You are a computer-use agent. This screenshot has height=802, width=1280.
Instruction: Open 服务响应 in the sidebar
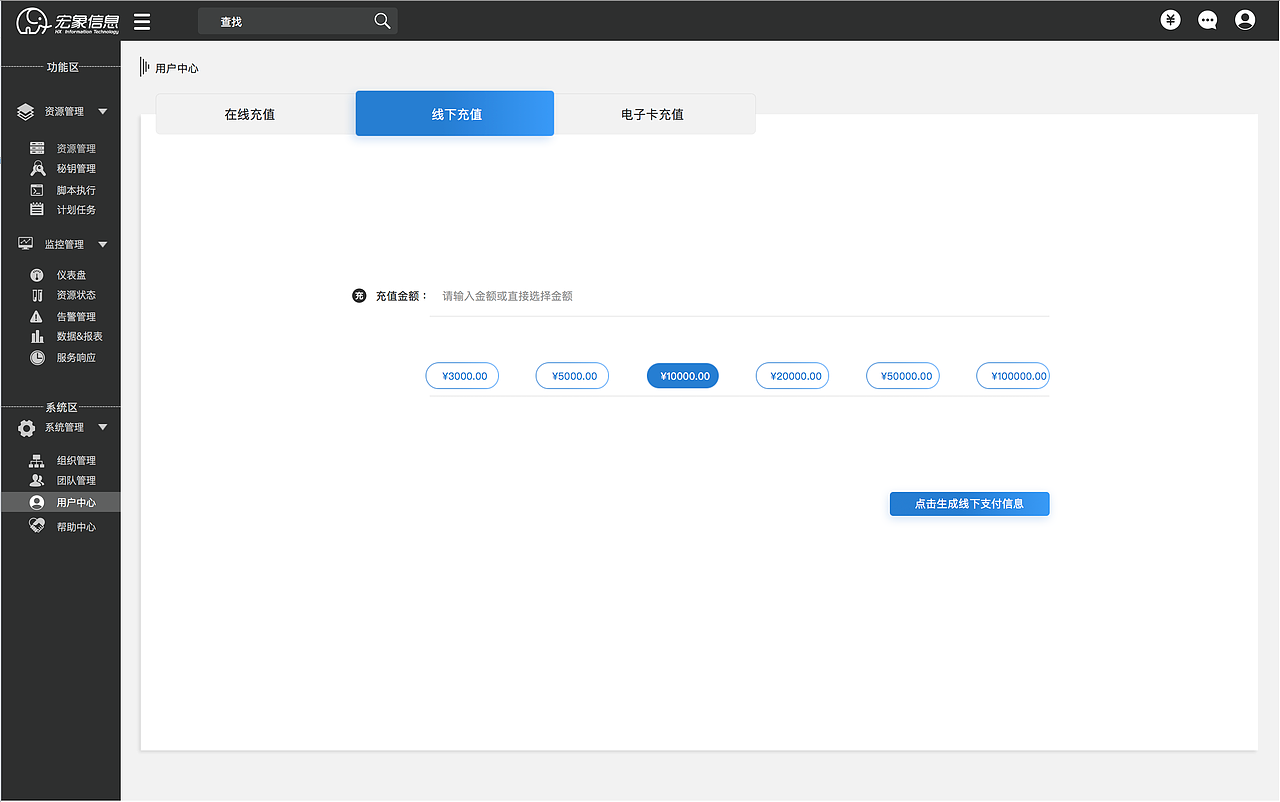point(76,358)
